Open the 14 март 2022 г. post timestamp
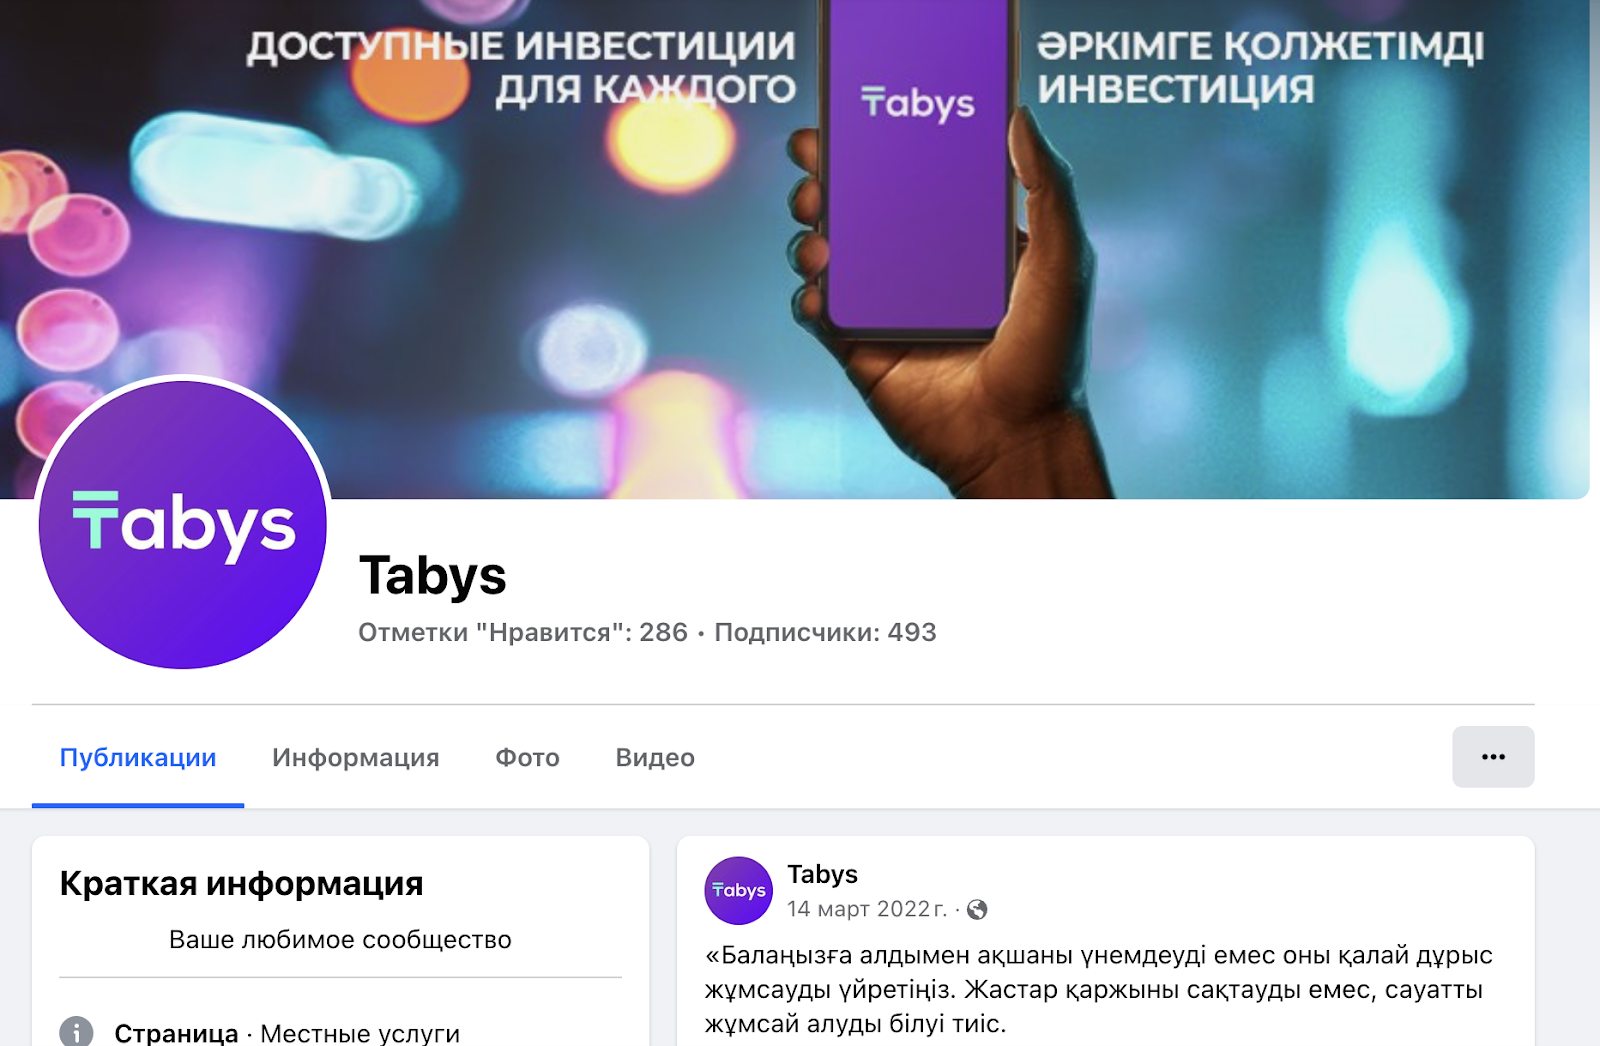 coord(867,909)
